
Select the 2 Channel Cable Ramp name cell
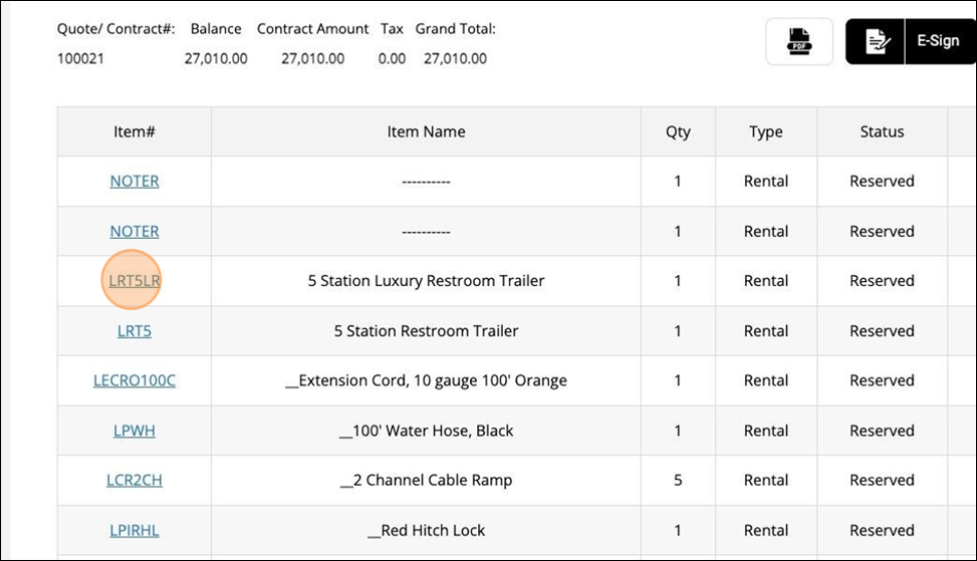coord(426,481)
